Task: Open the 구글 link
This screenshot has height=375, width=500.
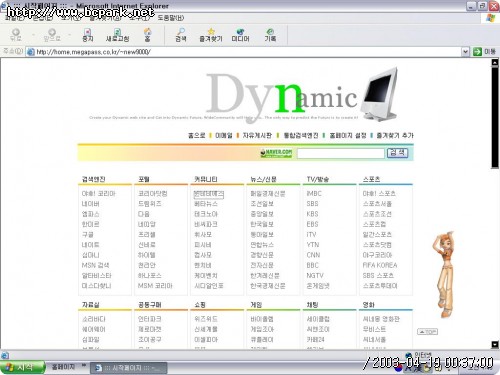Action: pyautogui.click(x=87, y=234)
